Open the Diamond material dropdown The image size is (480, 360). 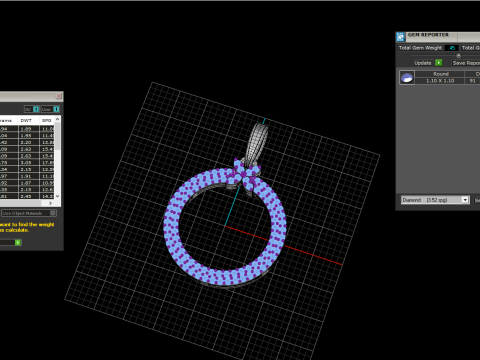[x=435, y=200]
